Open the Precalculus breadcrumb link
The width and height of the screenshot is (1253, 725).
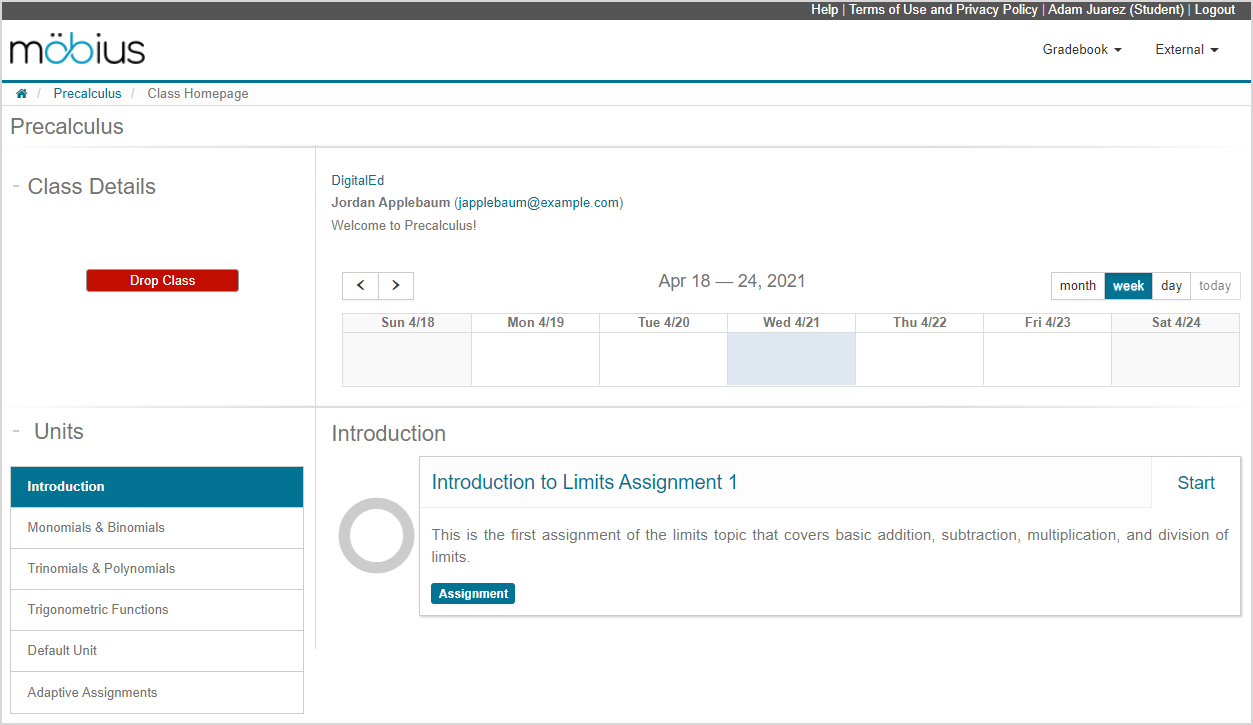click(87, 93)
